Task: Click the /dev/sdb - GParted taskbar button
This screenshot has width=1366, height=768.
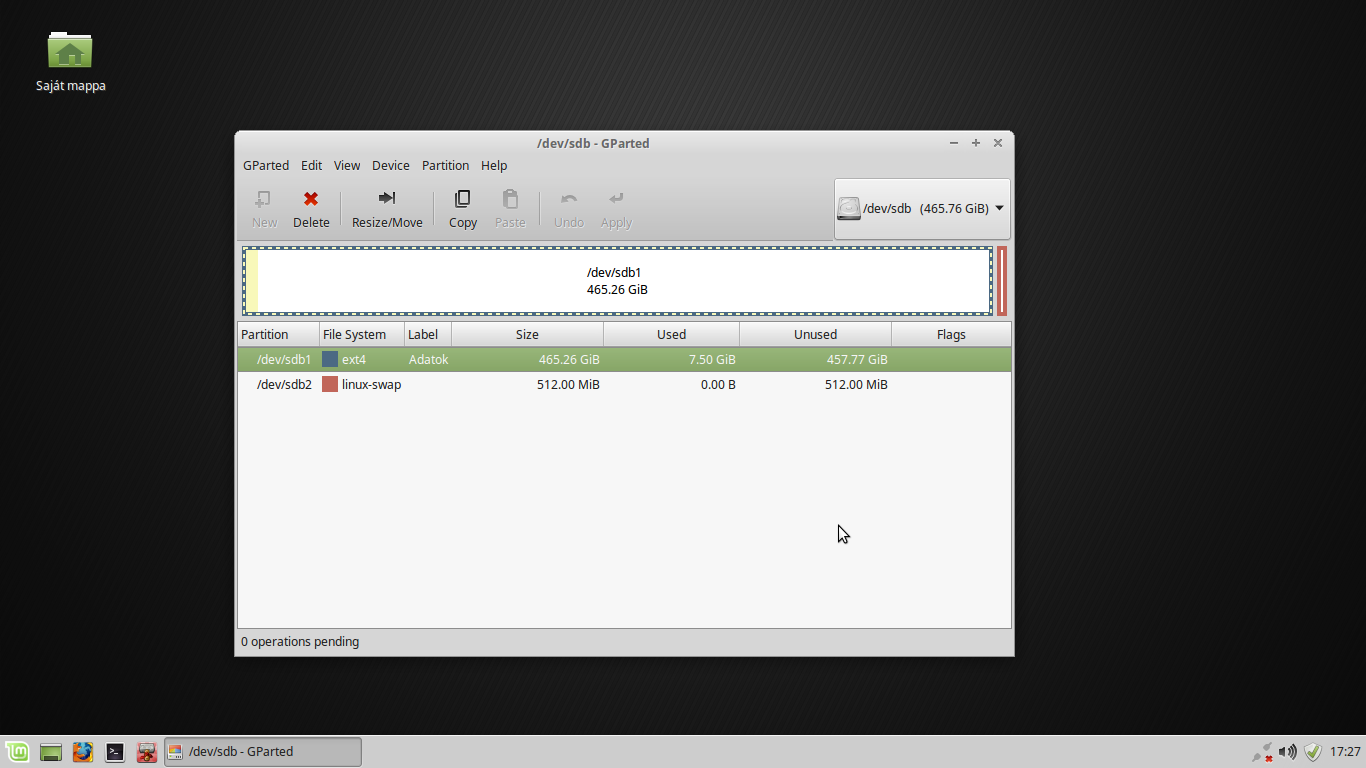Action: coord(263,752)
